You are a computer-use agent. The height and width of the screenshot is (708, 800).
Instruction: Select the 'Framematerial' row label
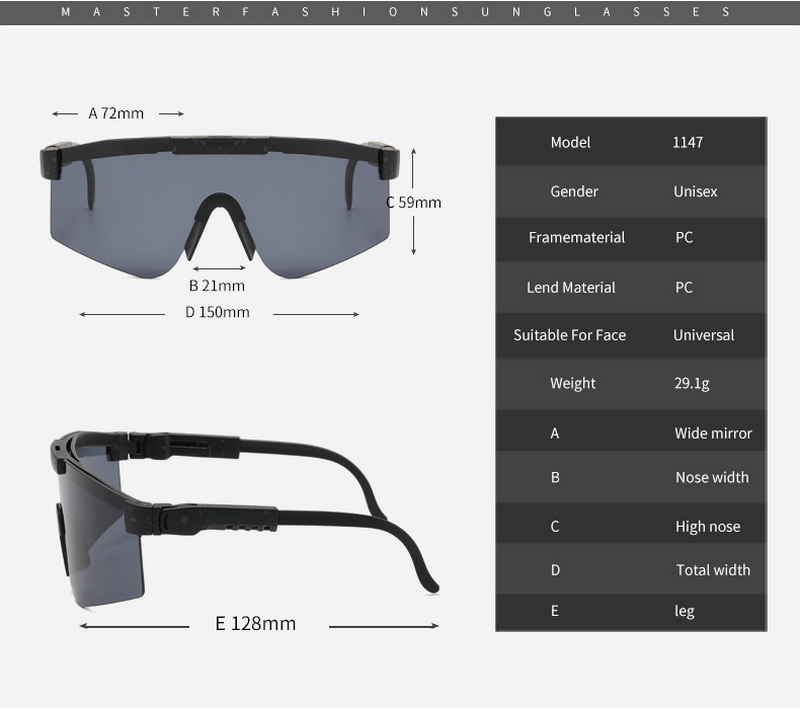click(x=576, y=237)
